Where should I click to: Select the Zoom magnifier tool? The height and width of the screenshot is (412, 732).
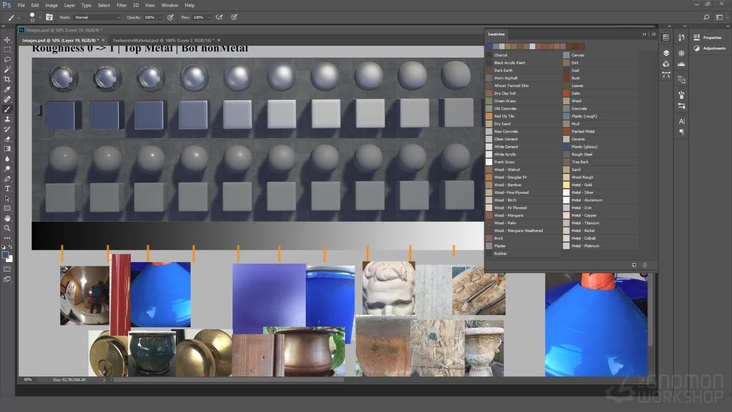pos(7,228)
